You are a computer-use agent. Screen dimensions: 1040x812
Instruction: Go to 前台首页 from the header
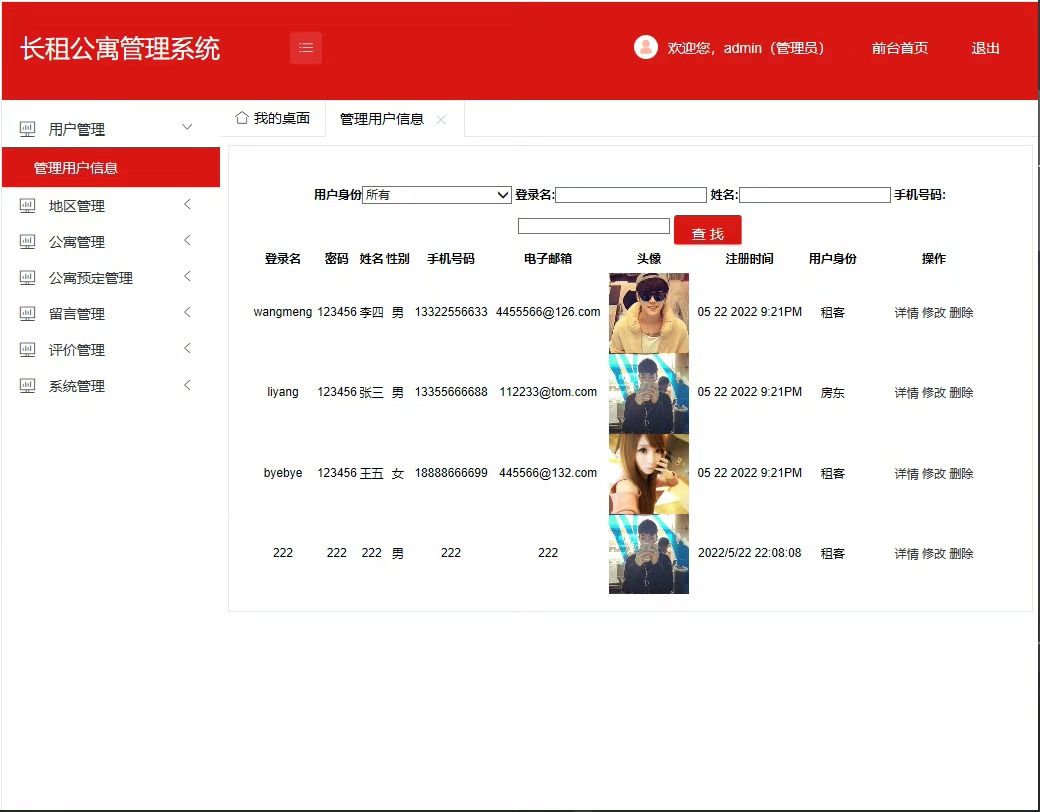pos(899,48)
